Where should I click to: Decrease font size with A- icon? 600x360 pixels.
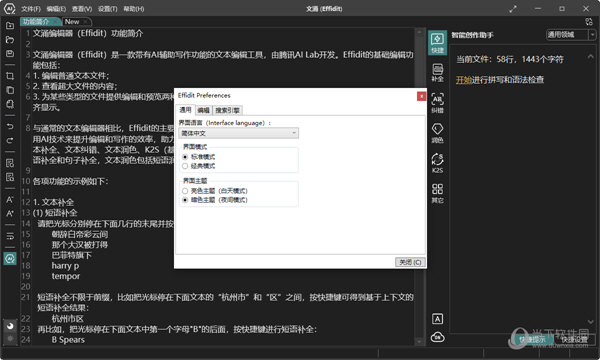[10, 199]
